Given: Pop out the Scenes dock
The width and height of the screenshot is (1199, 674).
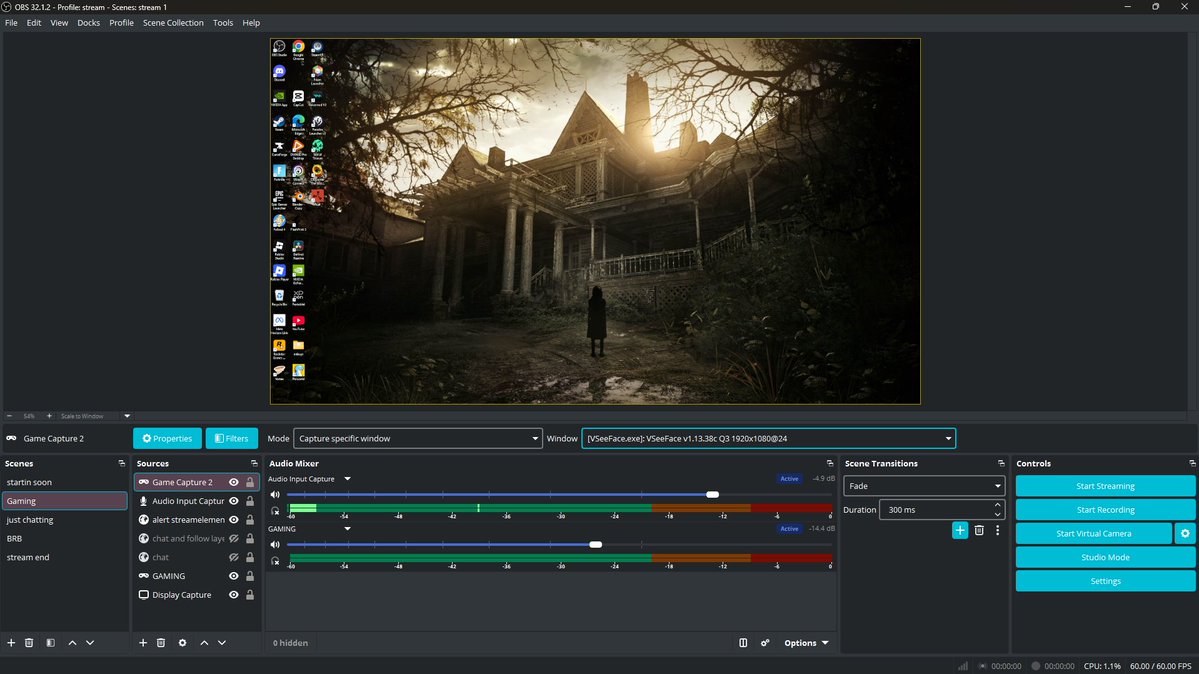Looking at the screenshot, I should click(122, 464).
